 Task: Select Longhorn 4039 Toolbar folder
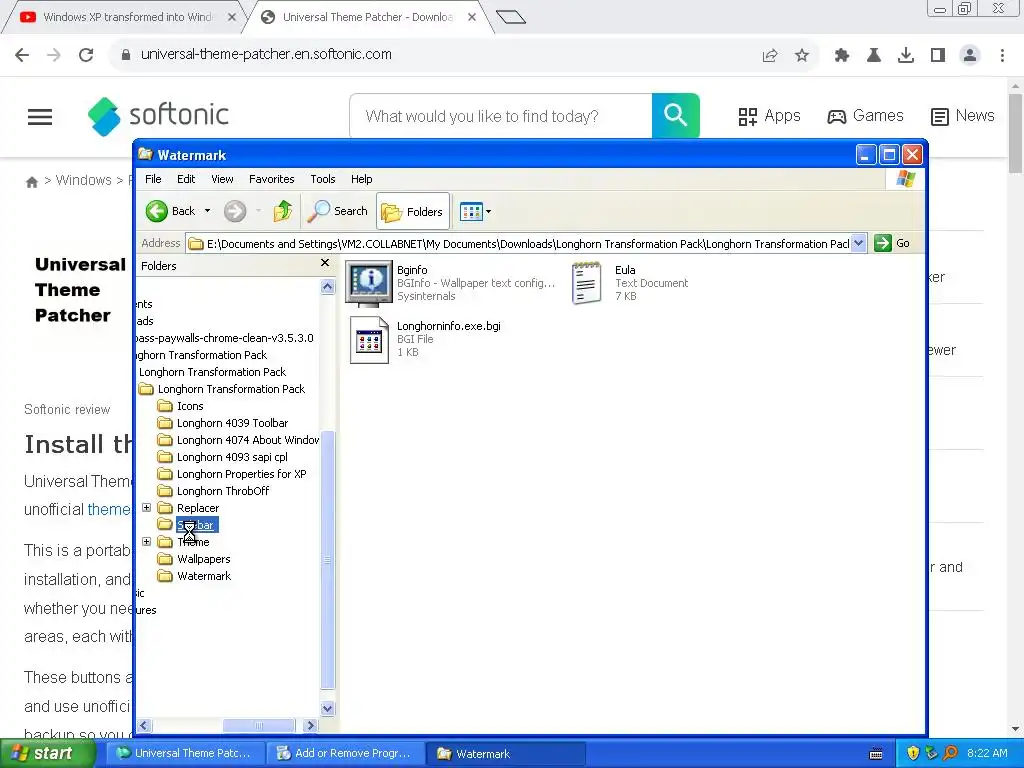point(223,423)
